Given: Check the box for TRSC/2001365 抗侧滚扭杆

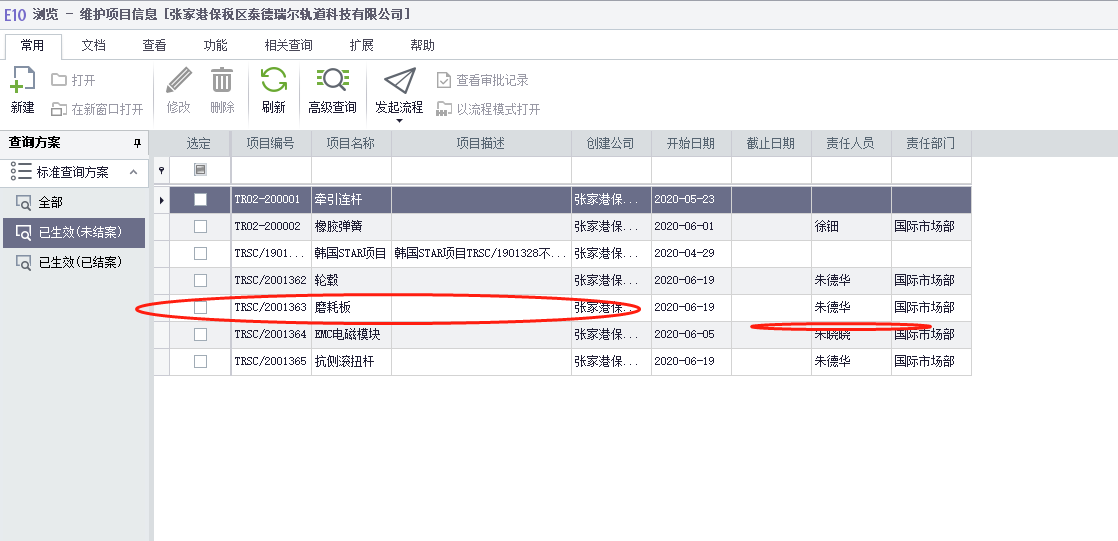Looking at the screenshot, I should click(x=200, y=361).
